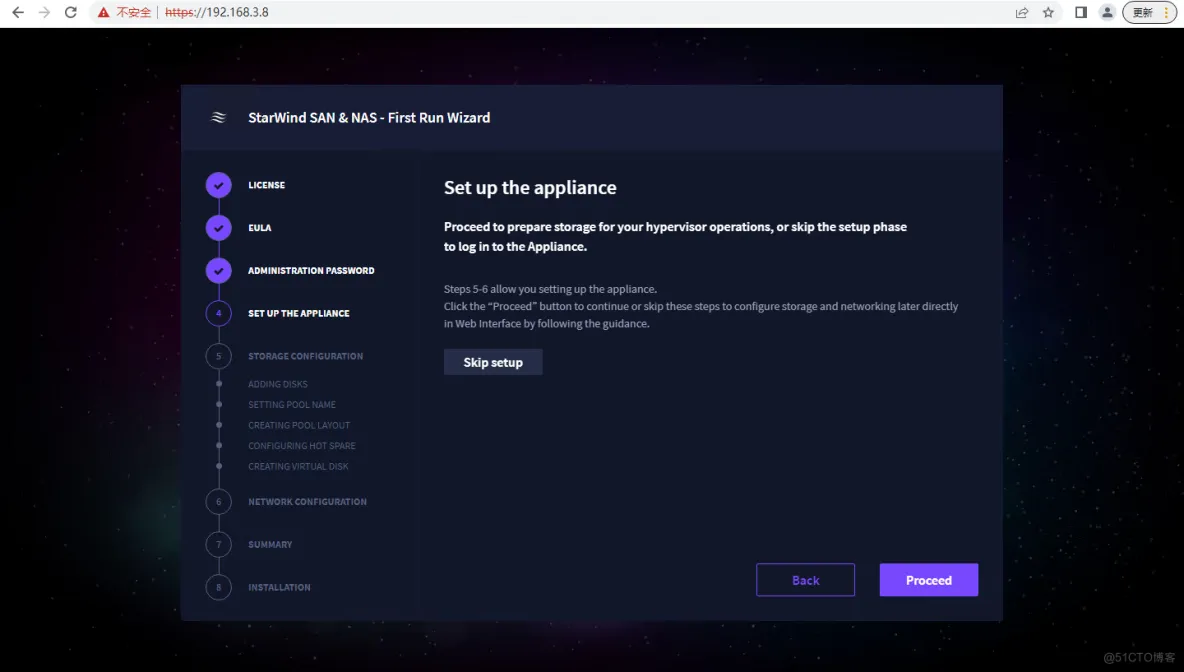Click the step 8 Installation circle
The image size is (1184, 672).
pyautogui.click(x=219, y=587)
